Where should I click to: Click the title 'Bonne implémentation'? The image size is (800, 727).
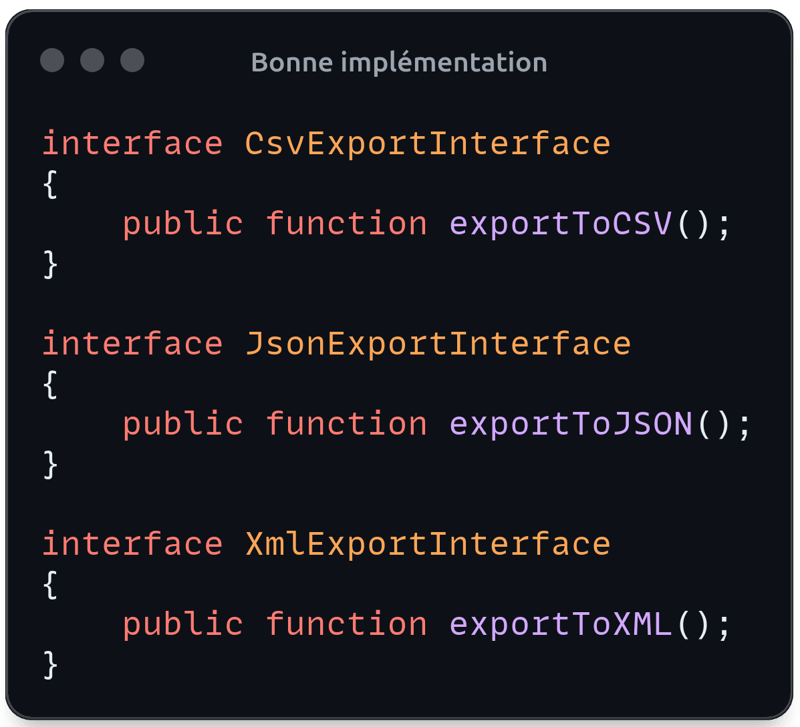399,63
